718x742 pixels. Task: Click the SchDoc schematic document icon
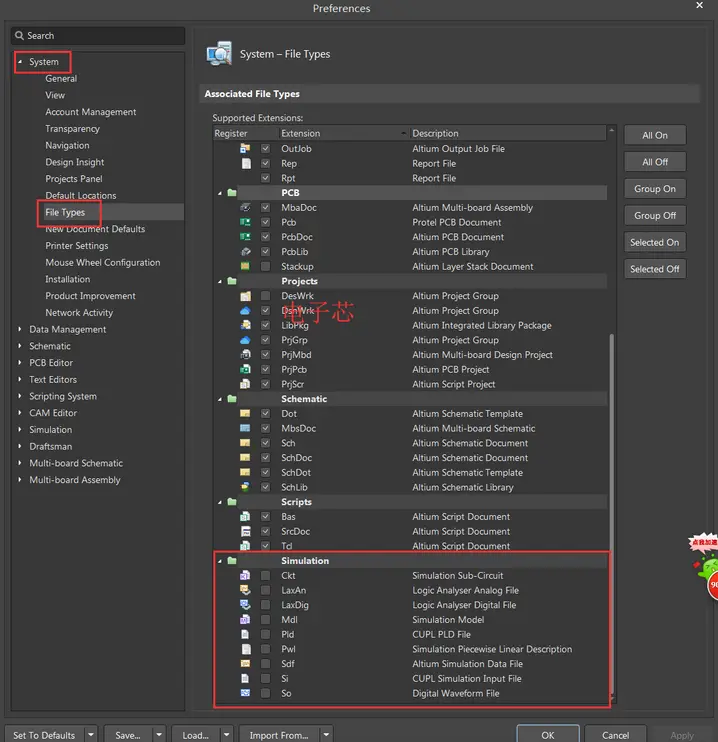pyautogui.click(x=245, y=458)
